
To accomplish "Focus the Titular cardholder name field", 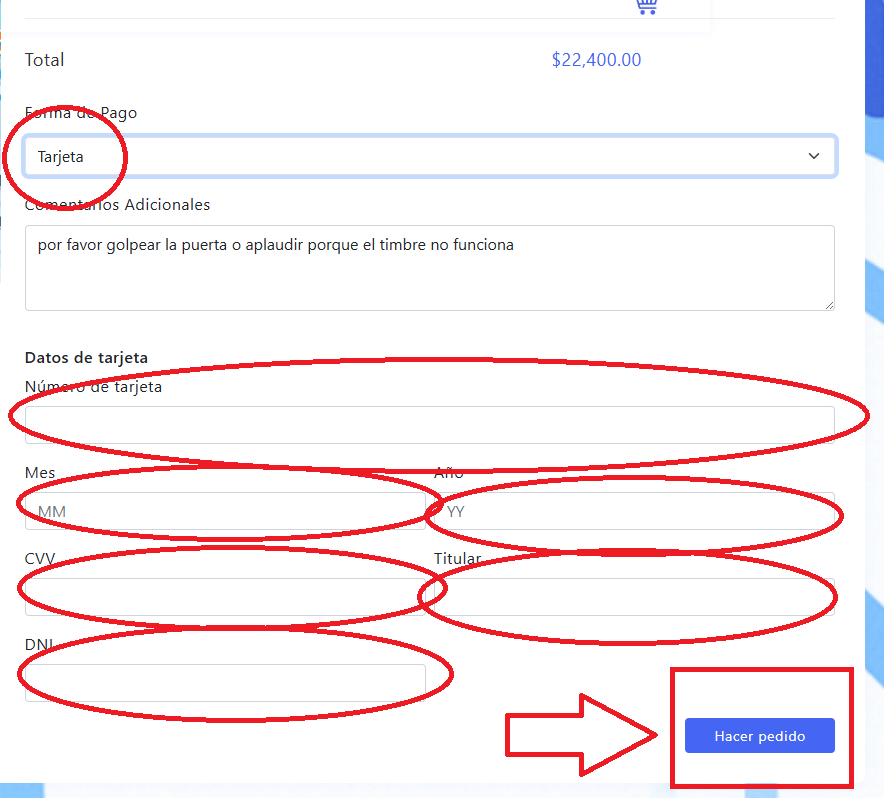I will 634,597.
